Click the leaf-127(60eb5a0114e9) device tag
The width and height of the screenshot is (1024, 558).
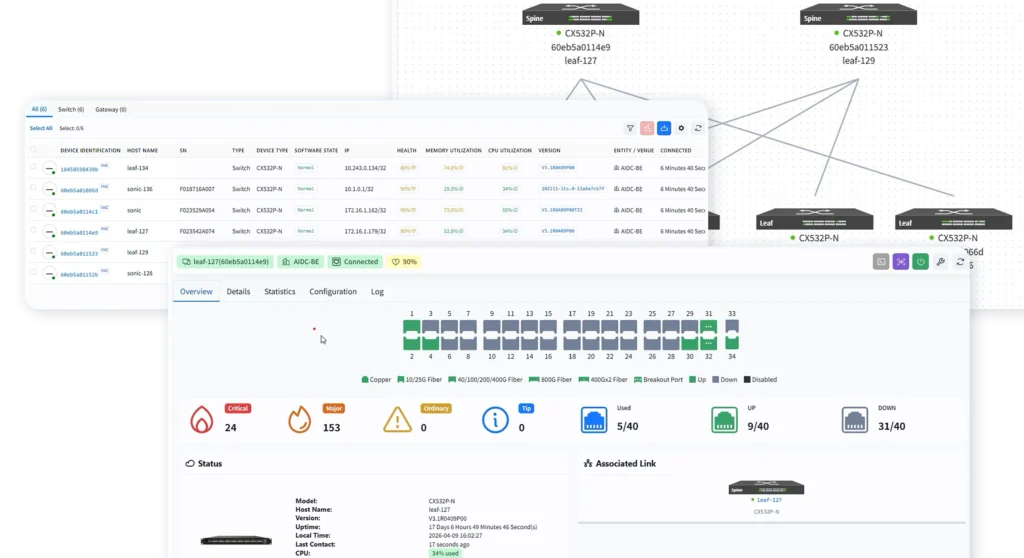click(x=225, y=262)
